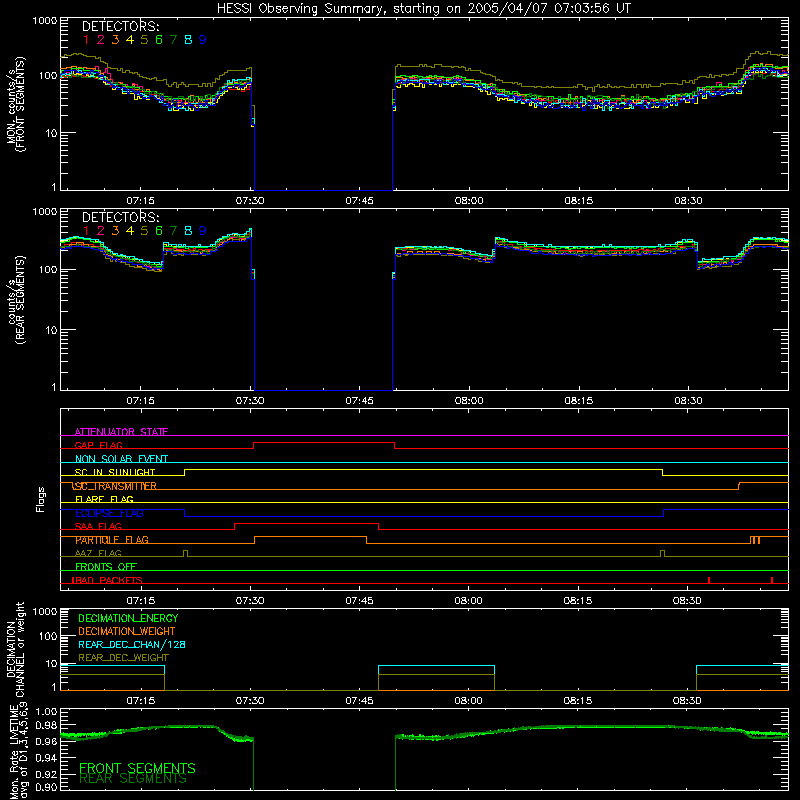Click the GAP_FLAG raised step in the Flags plot
This screenshot has height=800, width=800.
point(324,443)
